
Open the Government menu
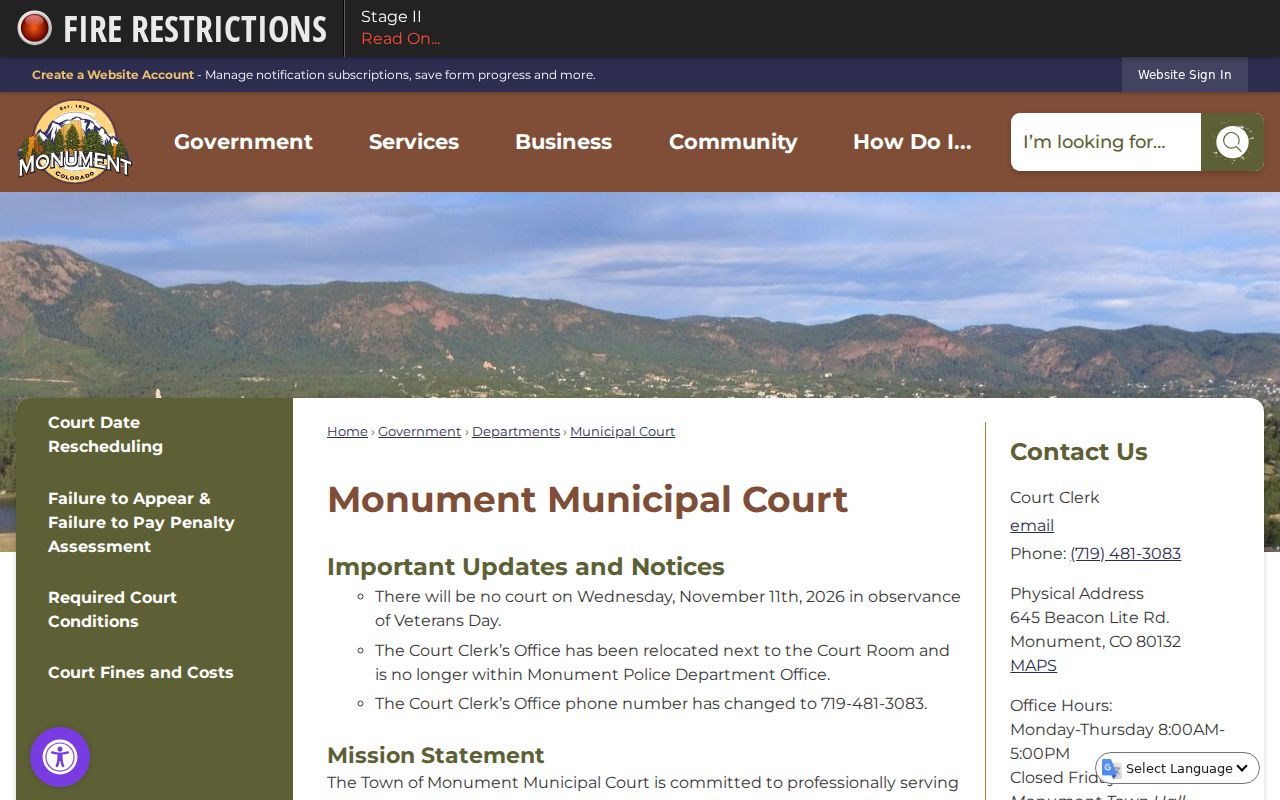tap(243, 142)
